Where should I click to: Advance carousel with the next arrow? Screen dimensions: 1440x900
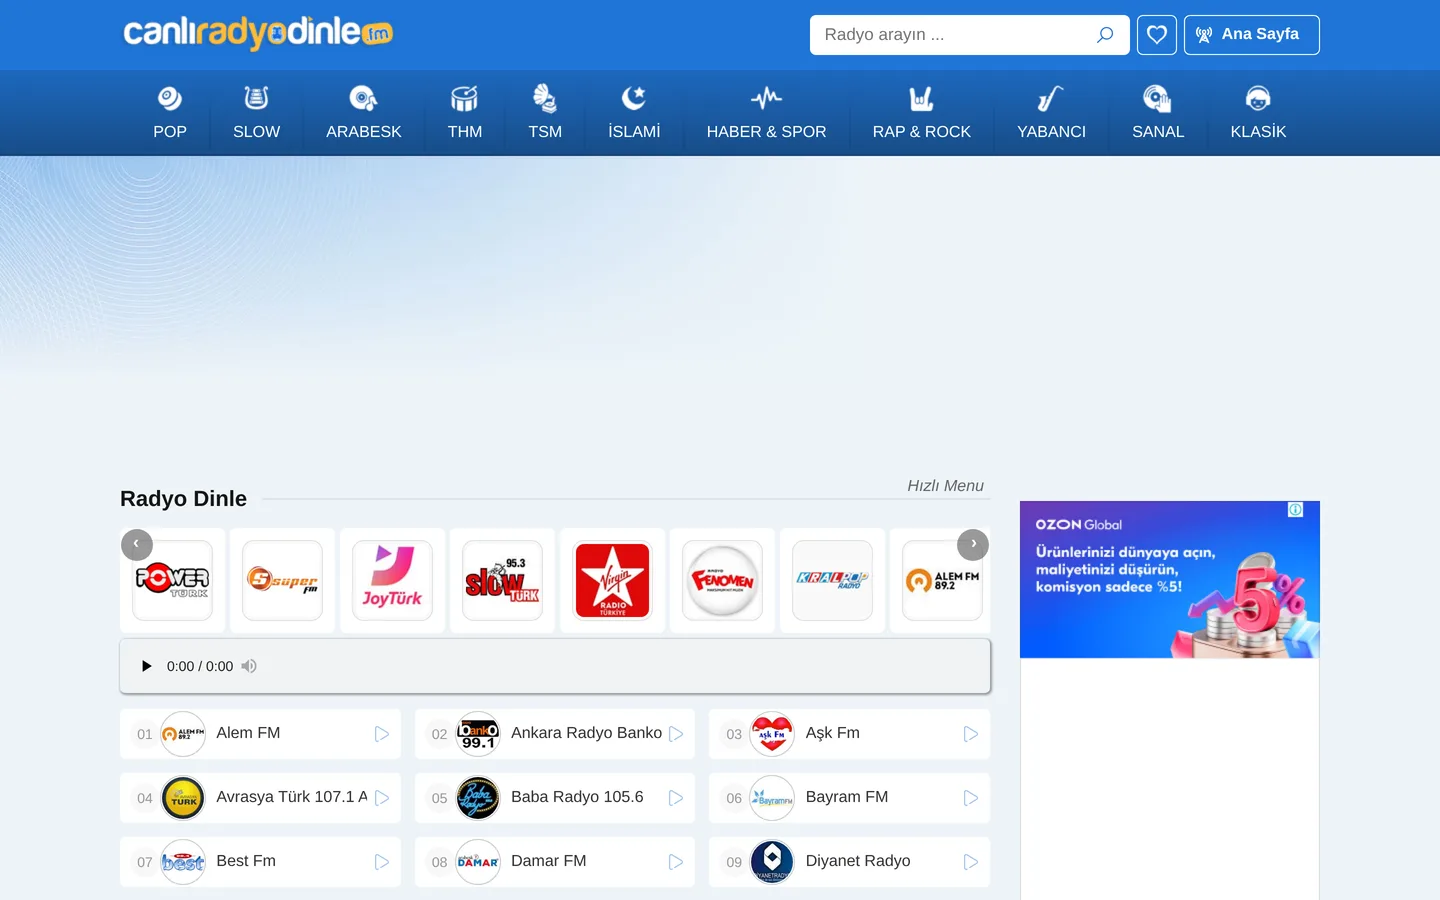pyautogui.click(x=973, y=544)
